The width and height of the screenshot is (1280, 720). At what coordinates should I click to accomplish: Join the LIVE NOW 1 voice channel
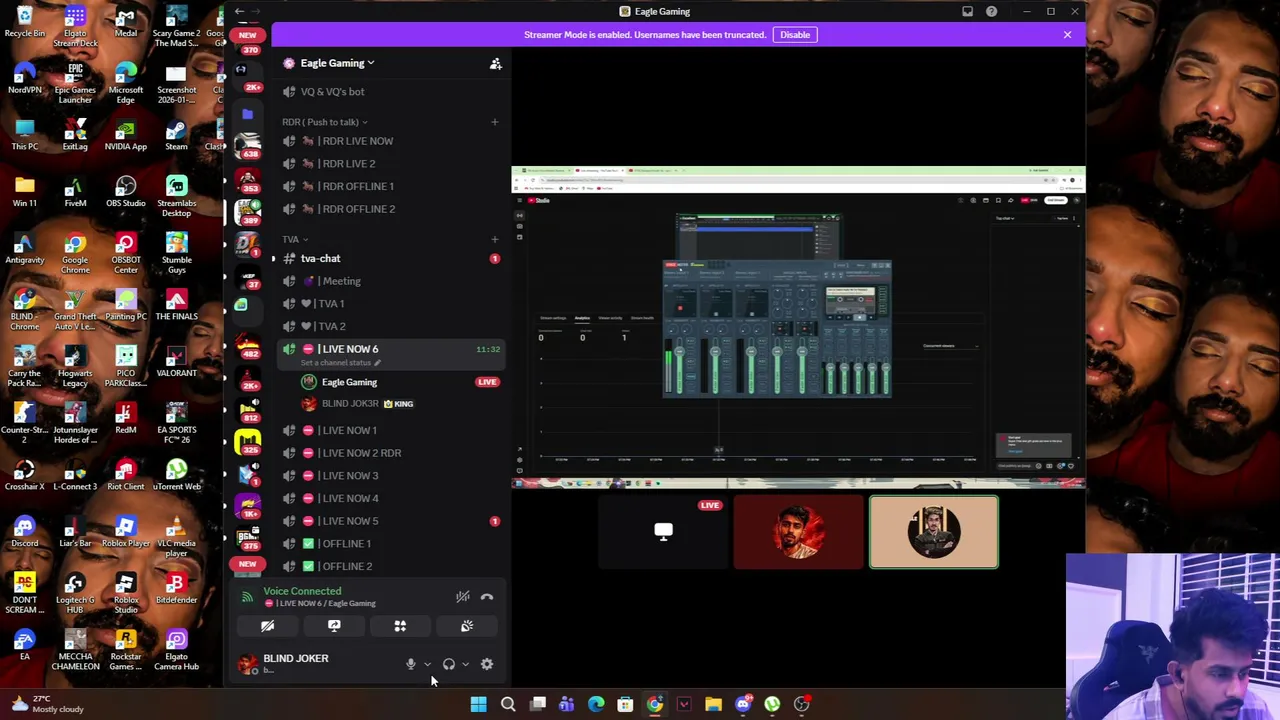pos(391,430)
